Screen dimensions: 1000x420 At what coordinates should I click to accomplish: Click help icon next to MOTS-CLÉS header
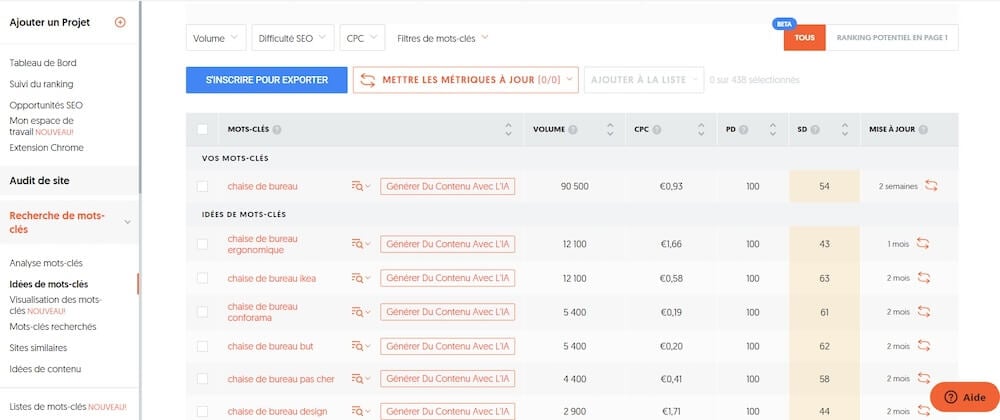(277, 129)
